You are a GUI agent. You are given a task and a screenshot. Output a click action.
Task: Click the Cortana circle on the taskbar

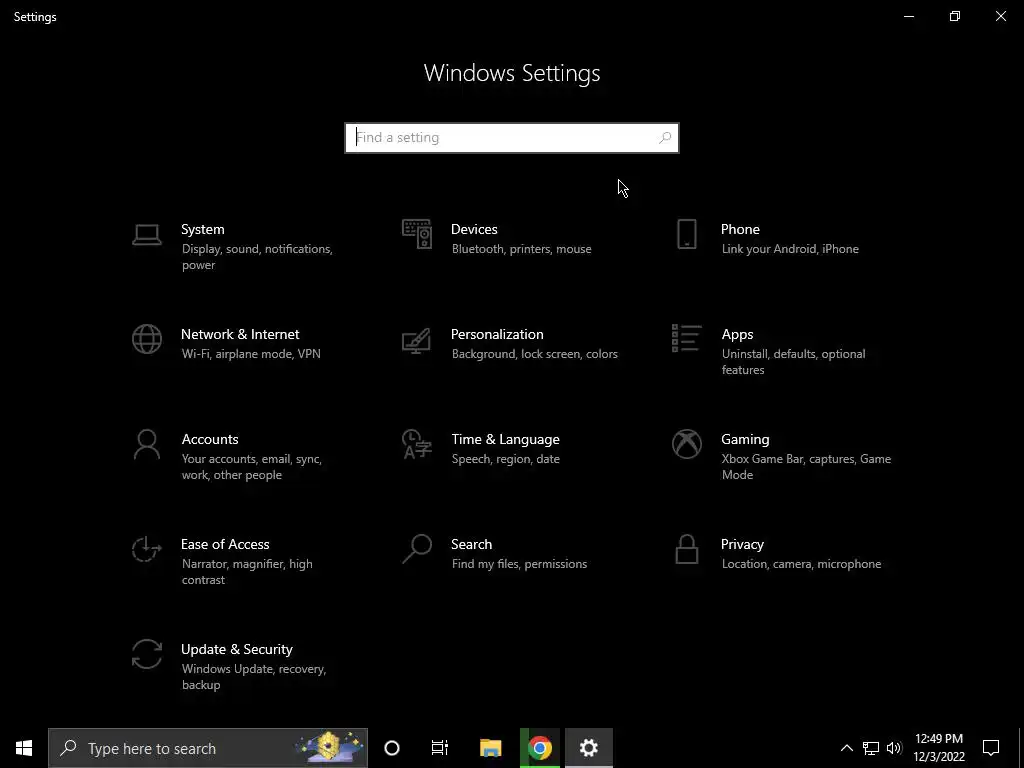[x=392, y=748]
